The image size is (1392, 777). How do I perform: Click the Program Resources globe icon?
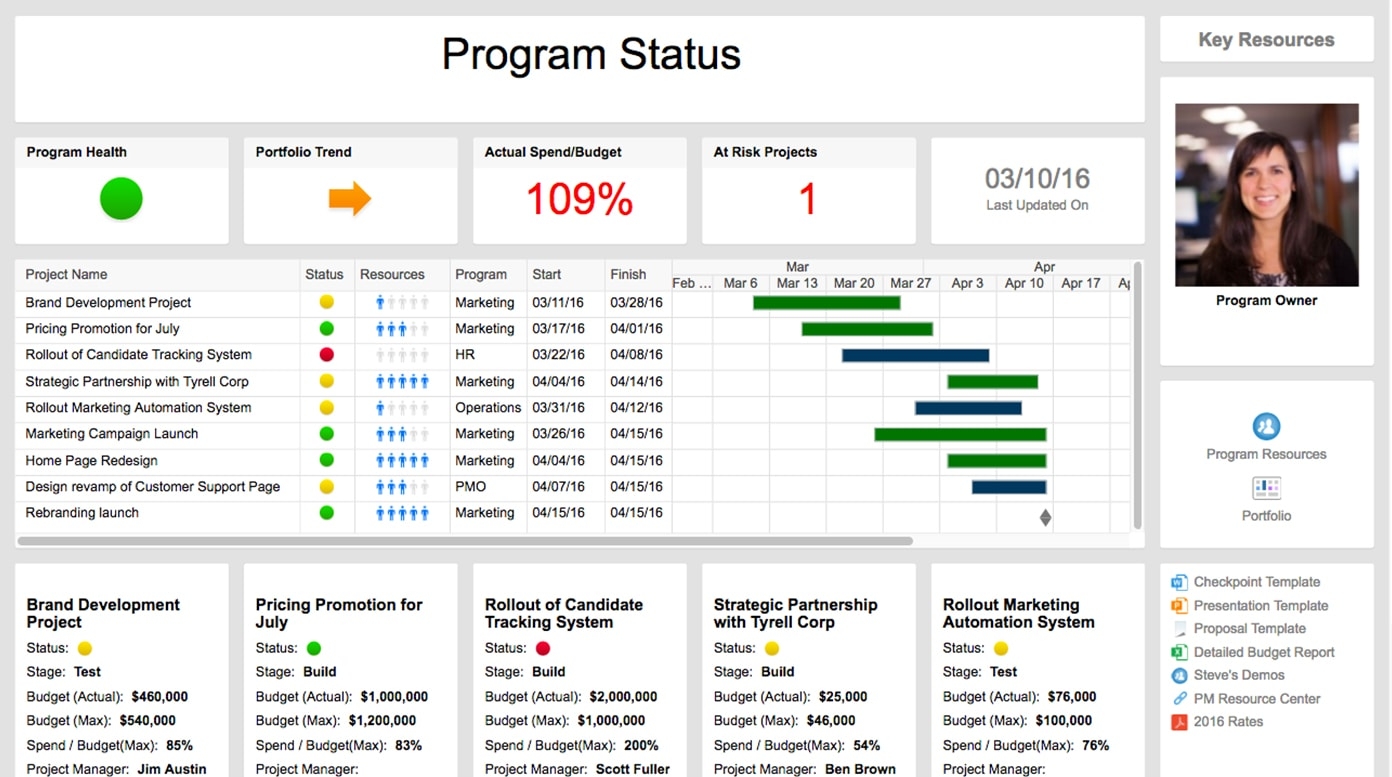(1266, 427)
